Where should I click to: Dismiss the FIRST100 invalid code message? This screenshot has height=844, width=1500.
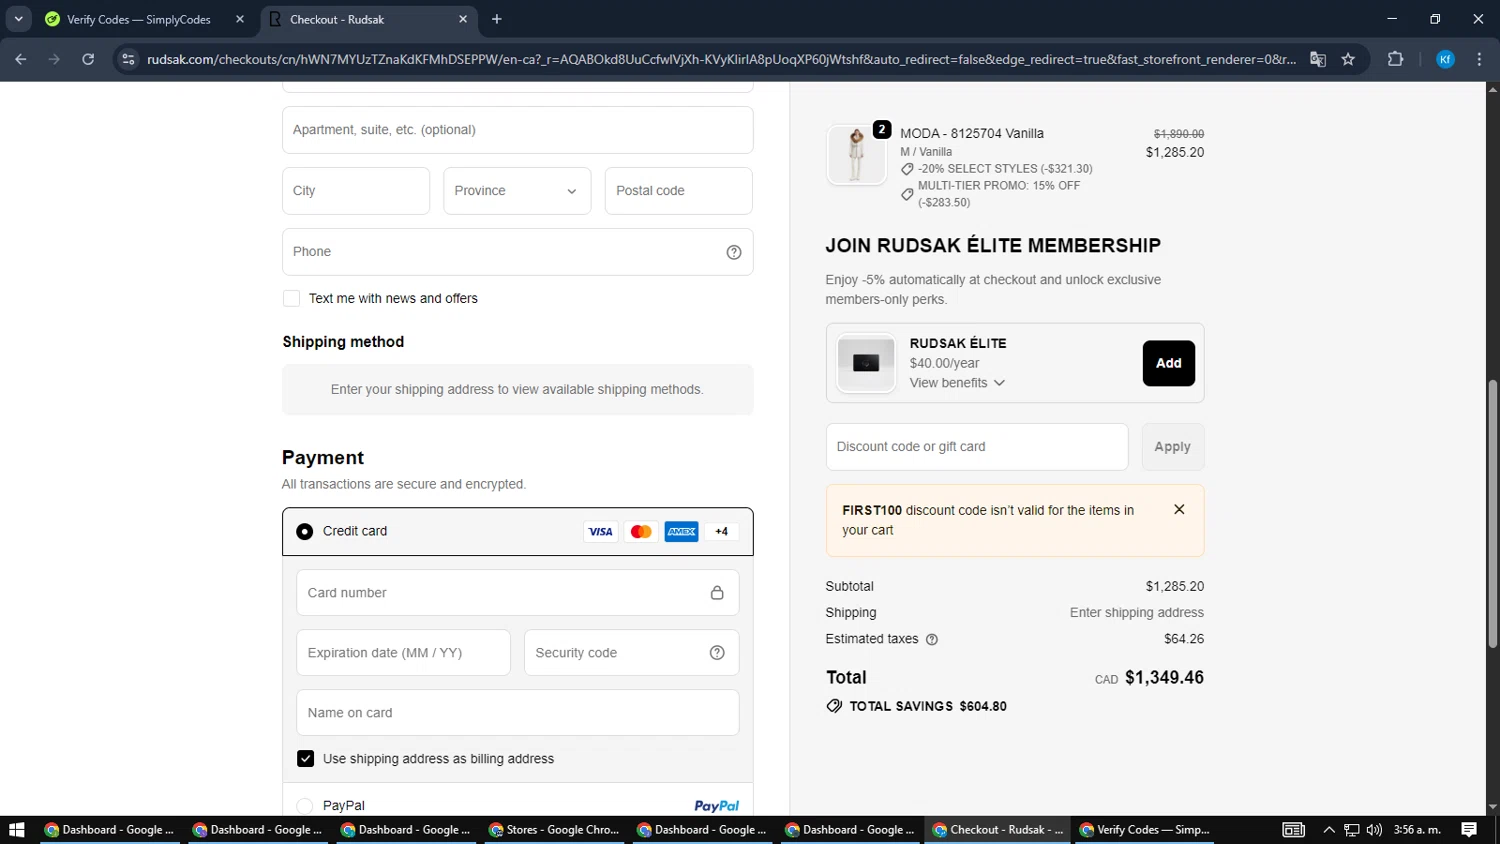tap(1179, 509)
